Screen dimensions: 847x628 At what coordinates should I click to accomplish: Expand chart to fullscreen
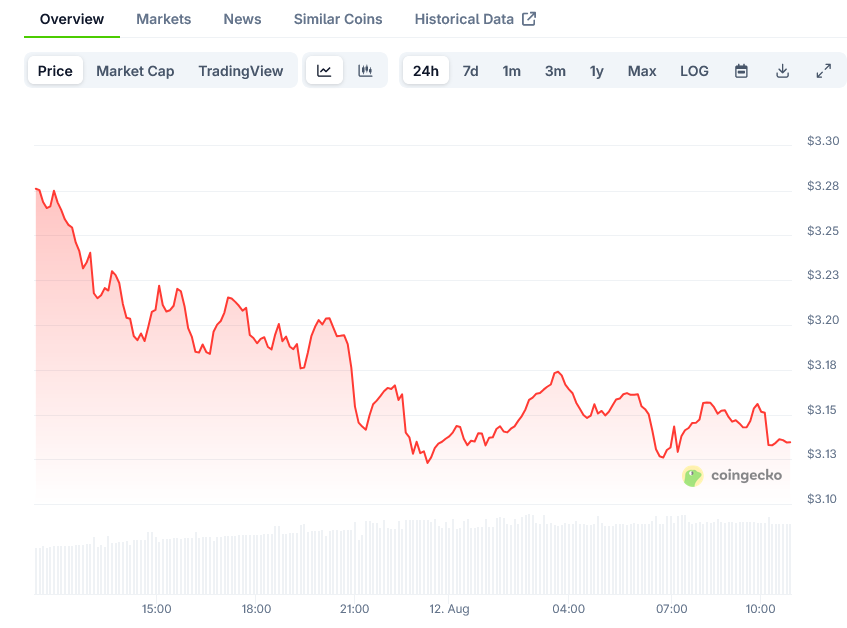coord(823,71)
